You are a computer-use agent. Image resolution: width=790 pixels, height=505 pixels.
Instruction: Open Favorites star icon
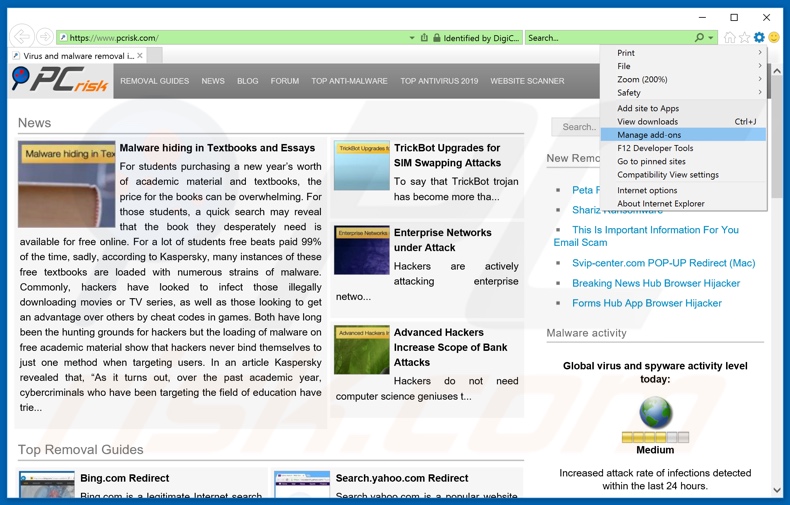(x=744, y=37)
